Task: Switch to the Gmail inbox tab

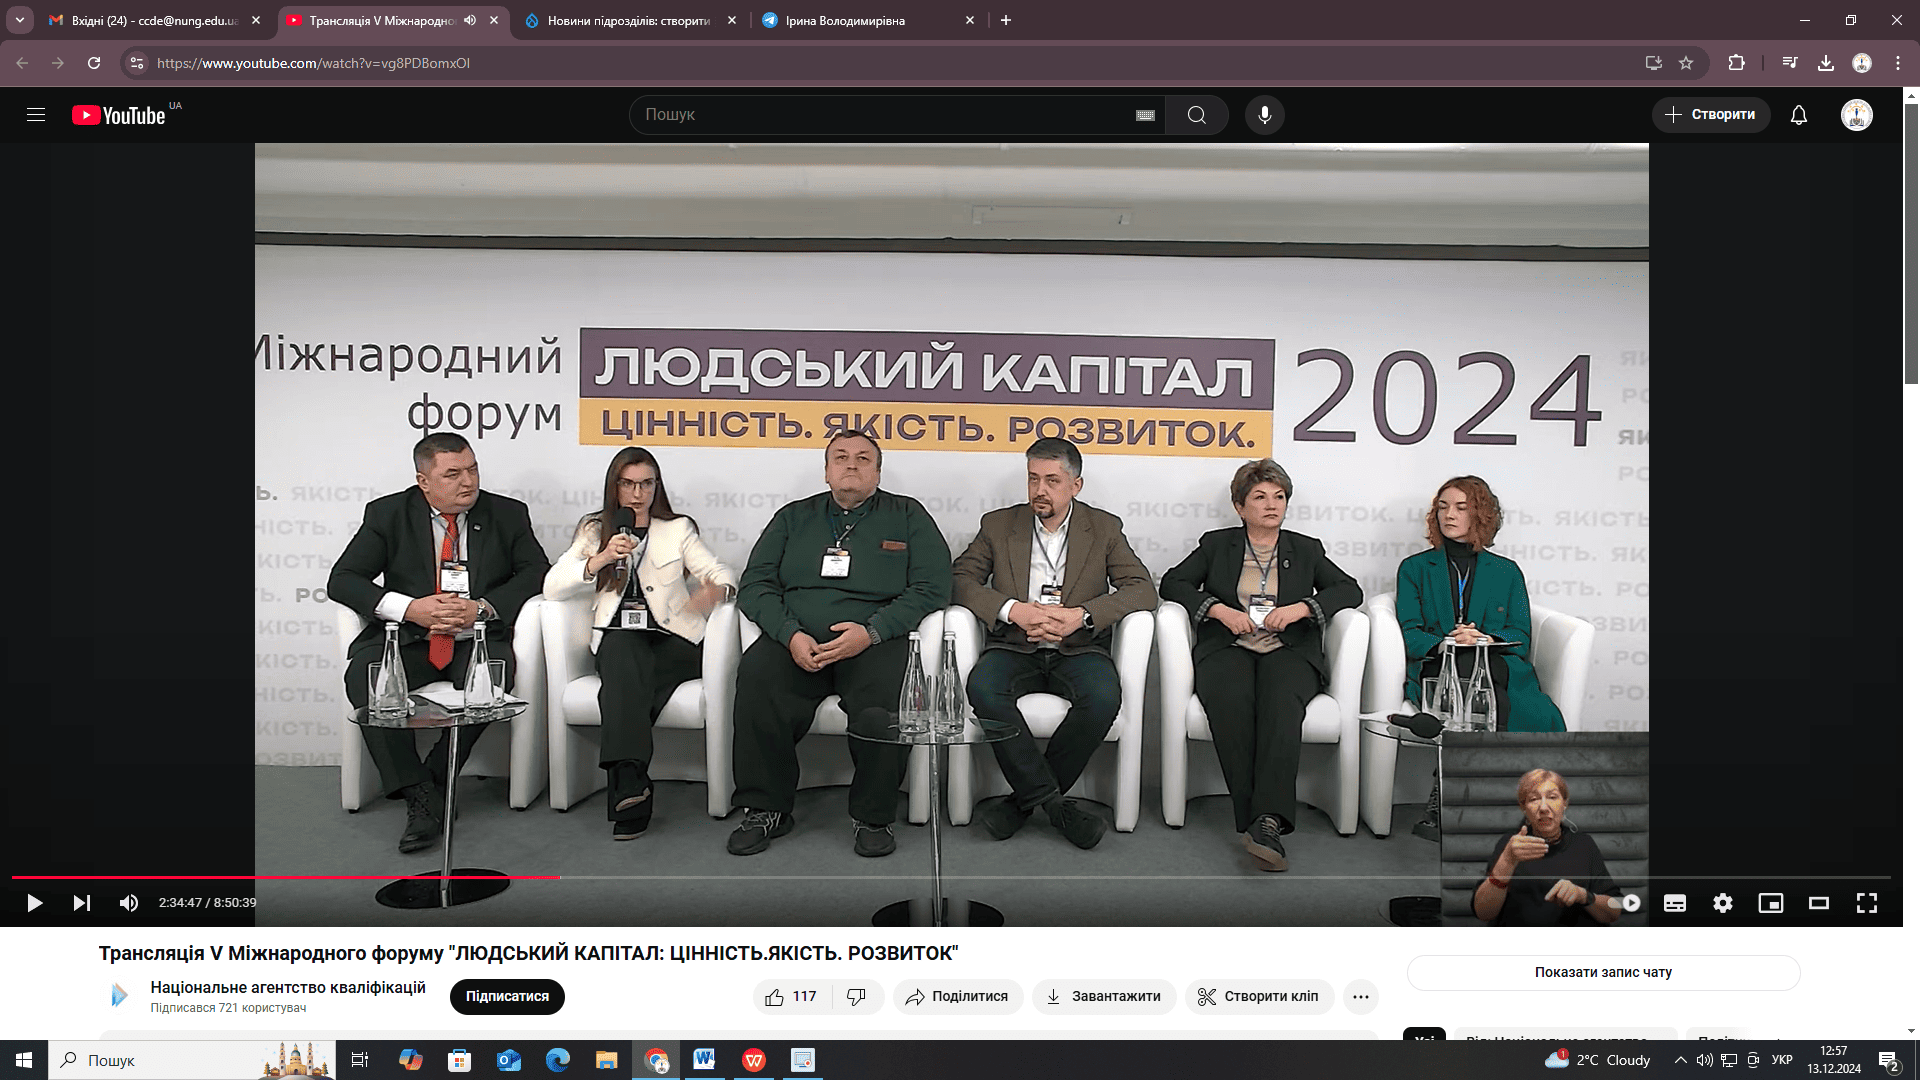Action: pyautogui.click(x=155, y=20)
